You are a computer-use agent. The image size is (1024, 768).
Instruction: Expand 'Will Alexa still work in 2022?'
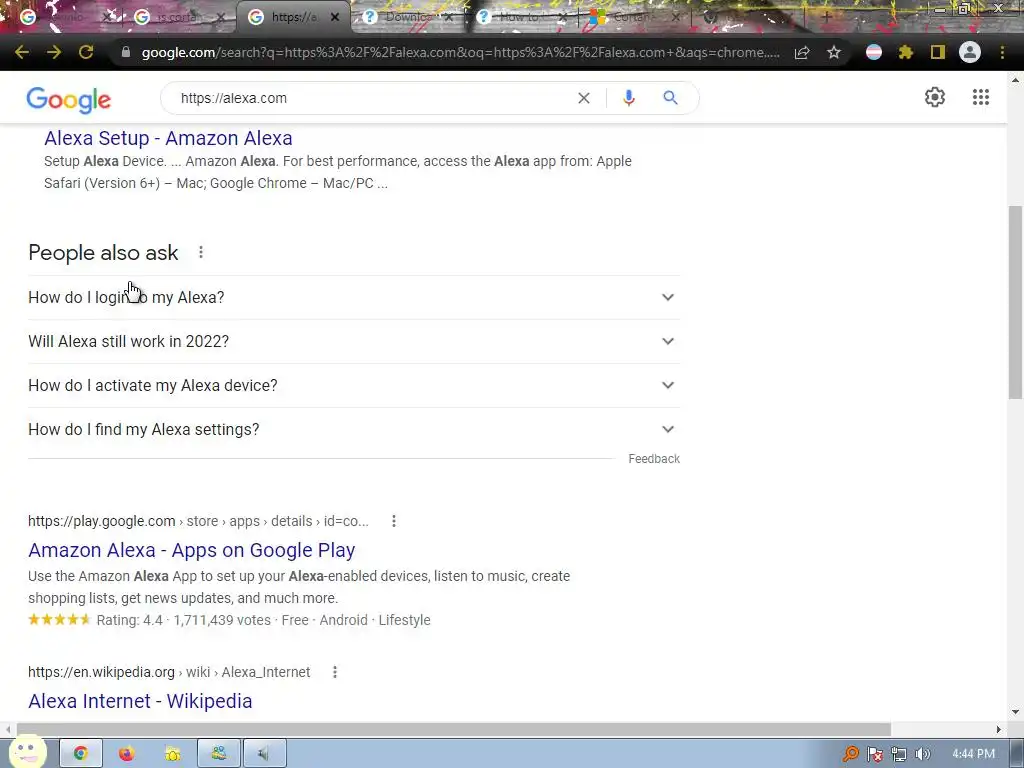point(354,342)
